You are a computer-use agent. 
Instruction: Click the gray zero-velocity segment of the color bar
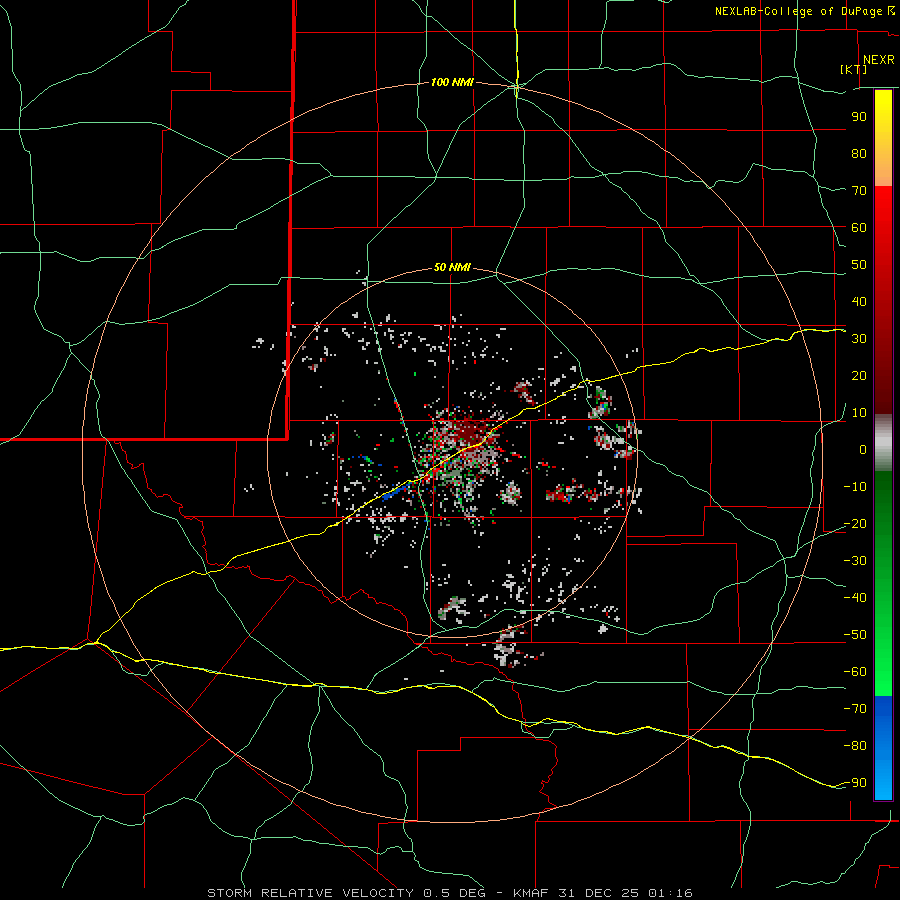pos(883,443)
